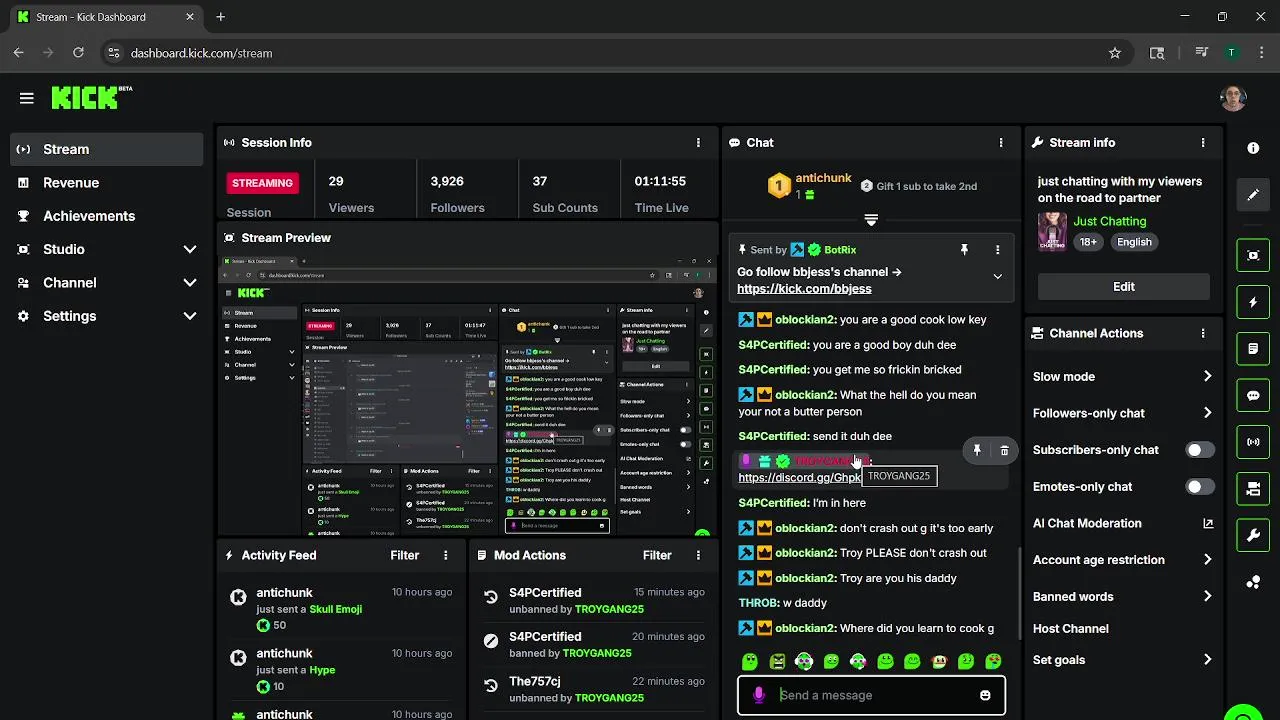This screenshot has width=1280, height=720.
Task: Open AI Chat Moderation external link icon
Action: tap(1208, 523)
